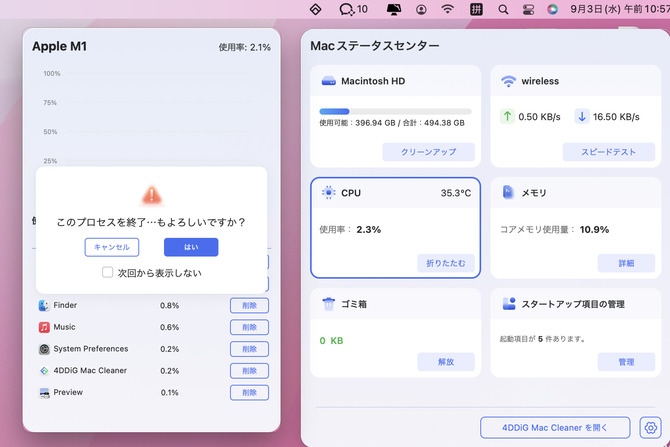The image size is (670, 447).
Task: Click the 16.50 KB/s download speed
Action: point(616,117)
